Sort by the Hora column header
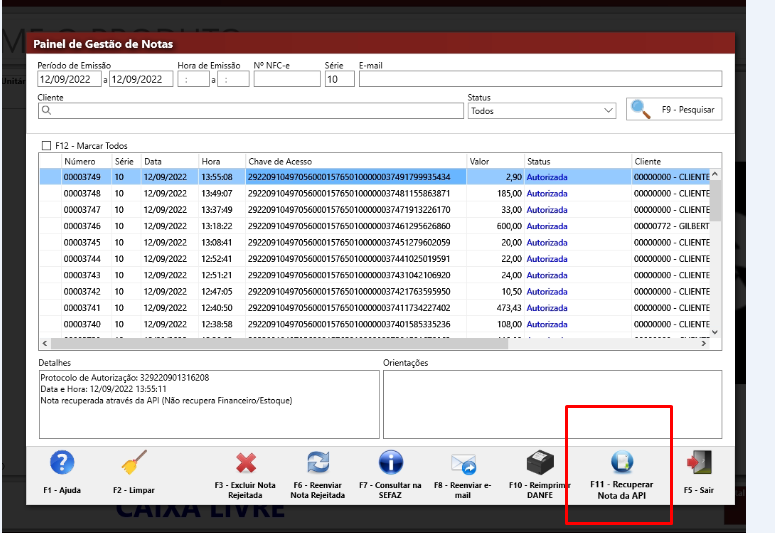 222,161
